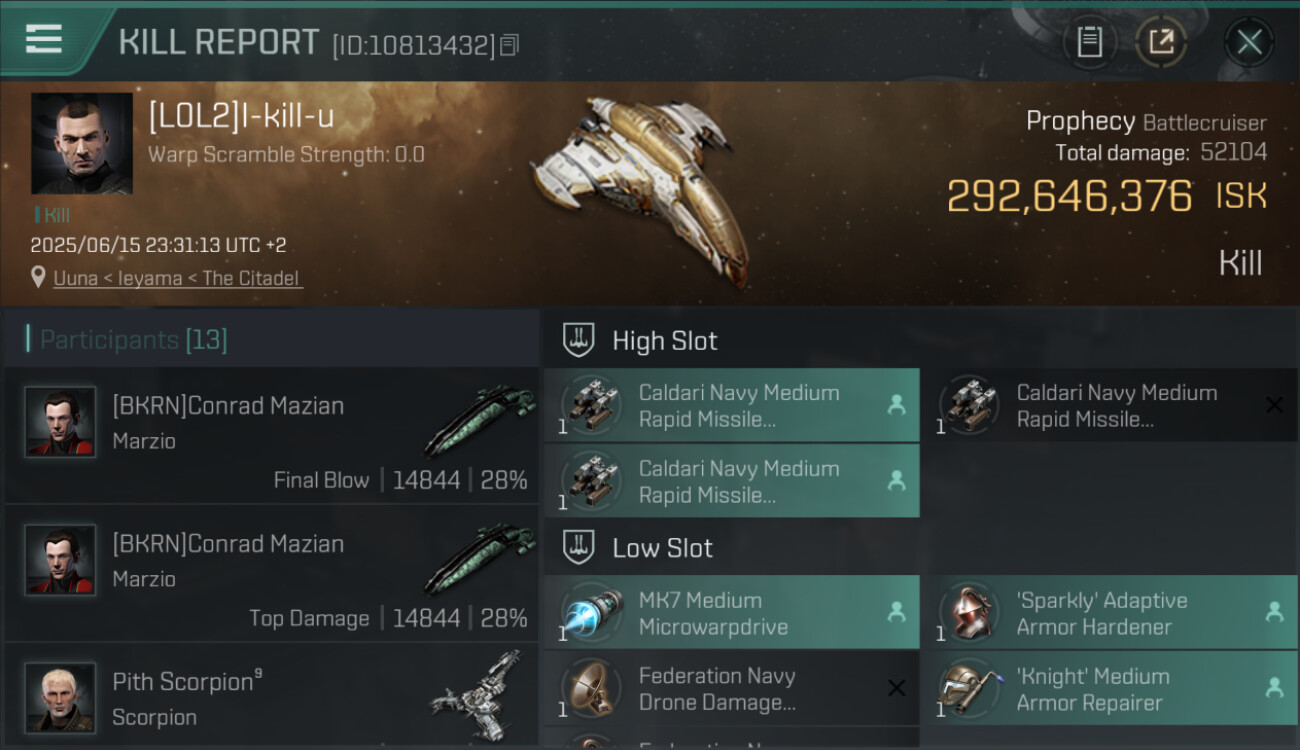
Task: Follow the Uuna < Ieyama < The Citadel link
Action: click(177, 278)
